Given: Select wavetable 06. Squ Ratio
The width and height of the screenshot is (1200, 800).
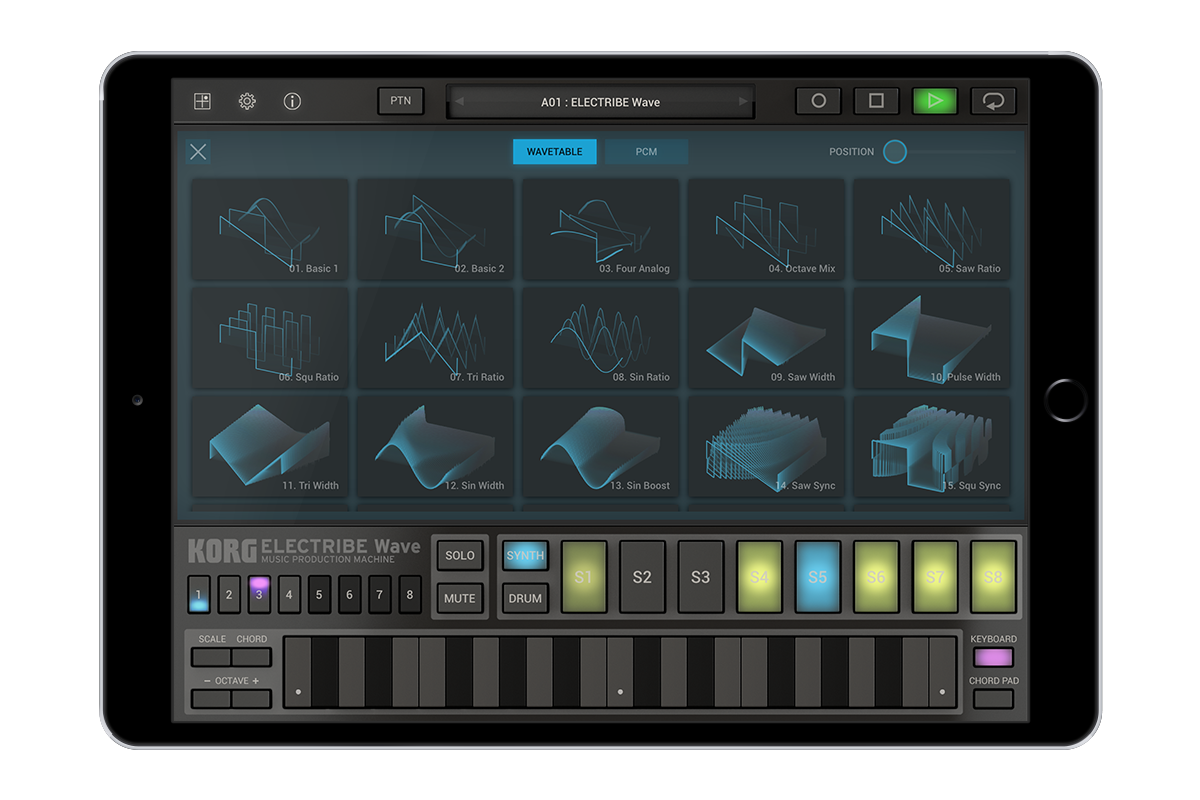Looking at the screenshot, I should [270, 338].
